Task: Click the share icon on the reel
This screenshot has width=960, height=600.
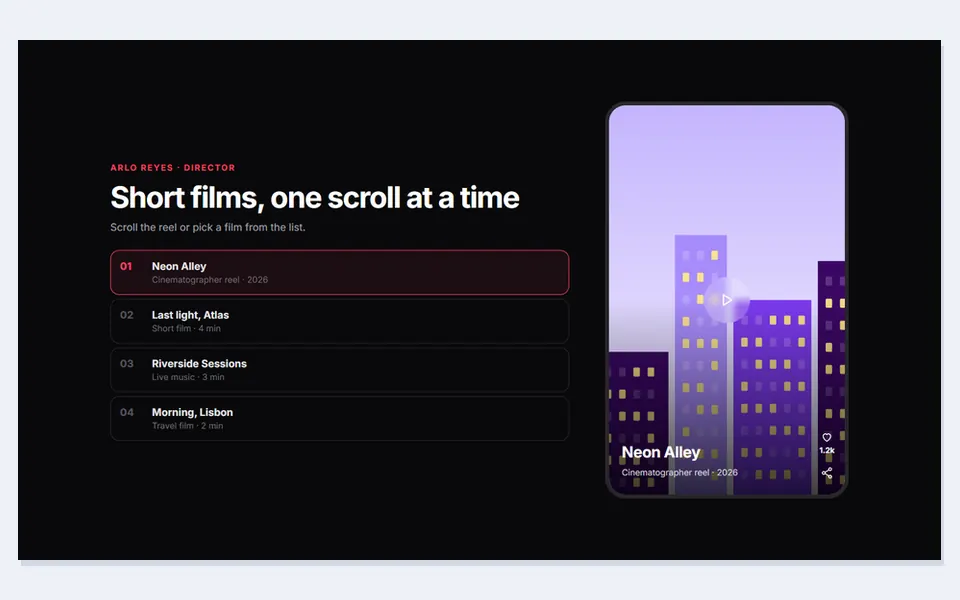Action: coord(827,473)
